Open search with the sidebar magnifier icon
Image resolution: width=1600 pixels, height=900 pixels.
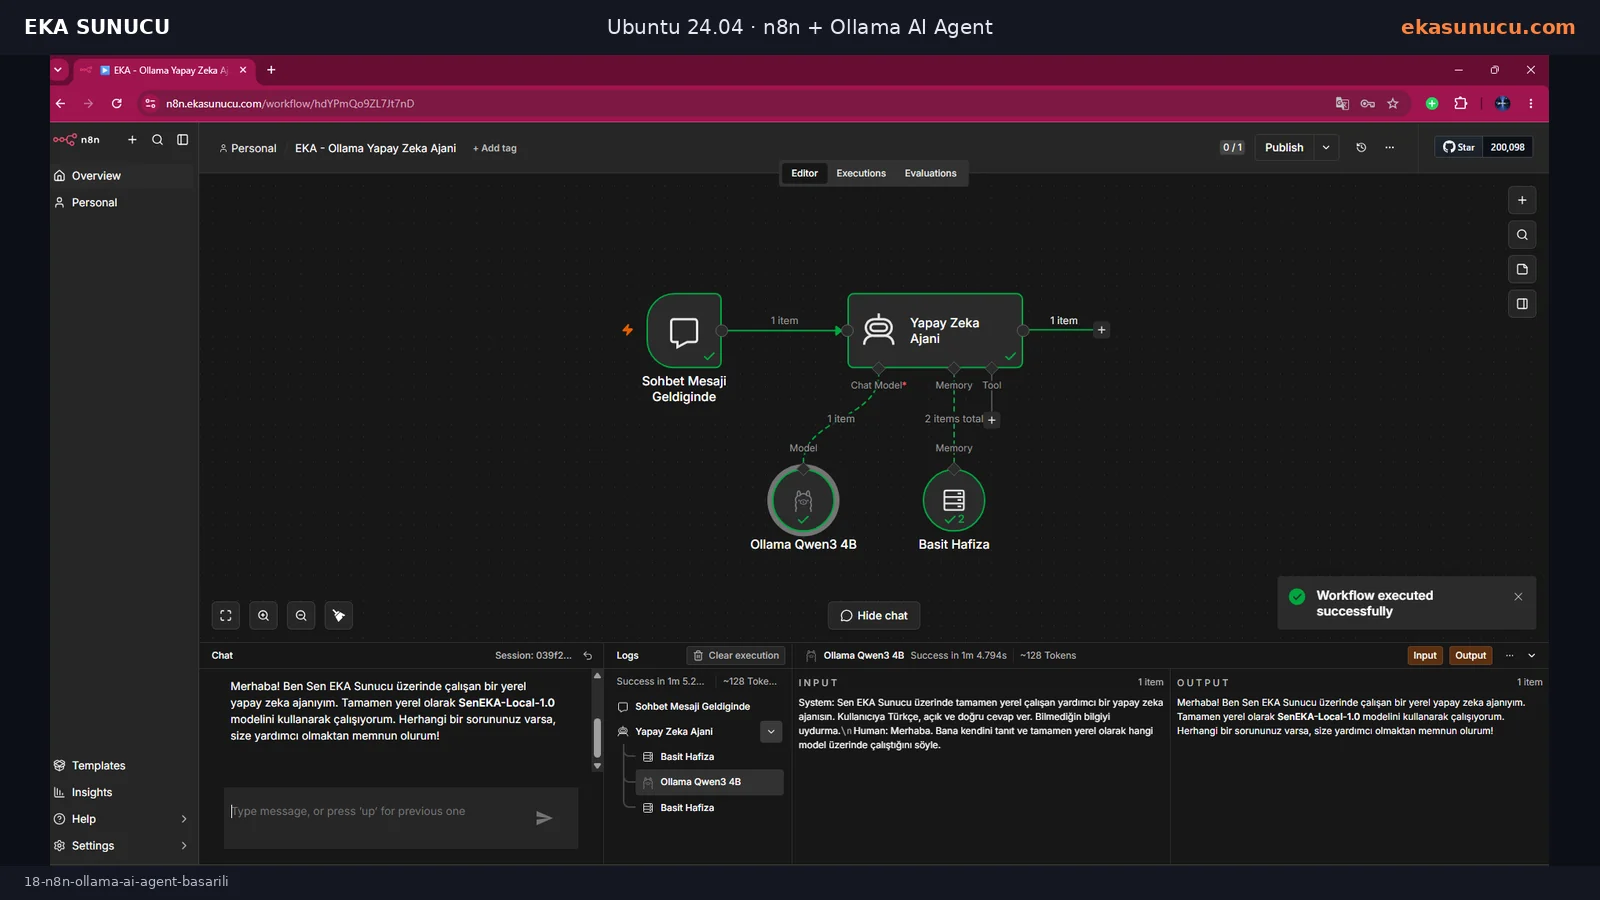[x=157, y=140]
